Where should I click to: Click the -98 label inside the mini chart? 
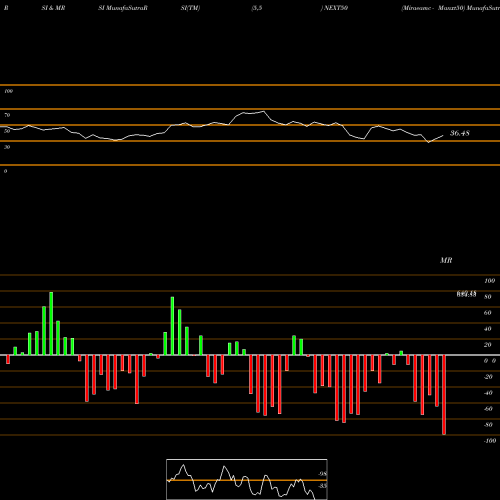click(x=322, y=474)
